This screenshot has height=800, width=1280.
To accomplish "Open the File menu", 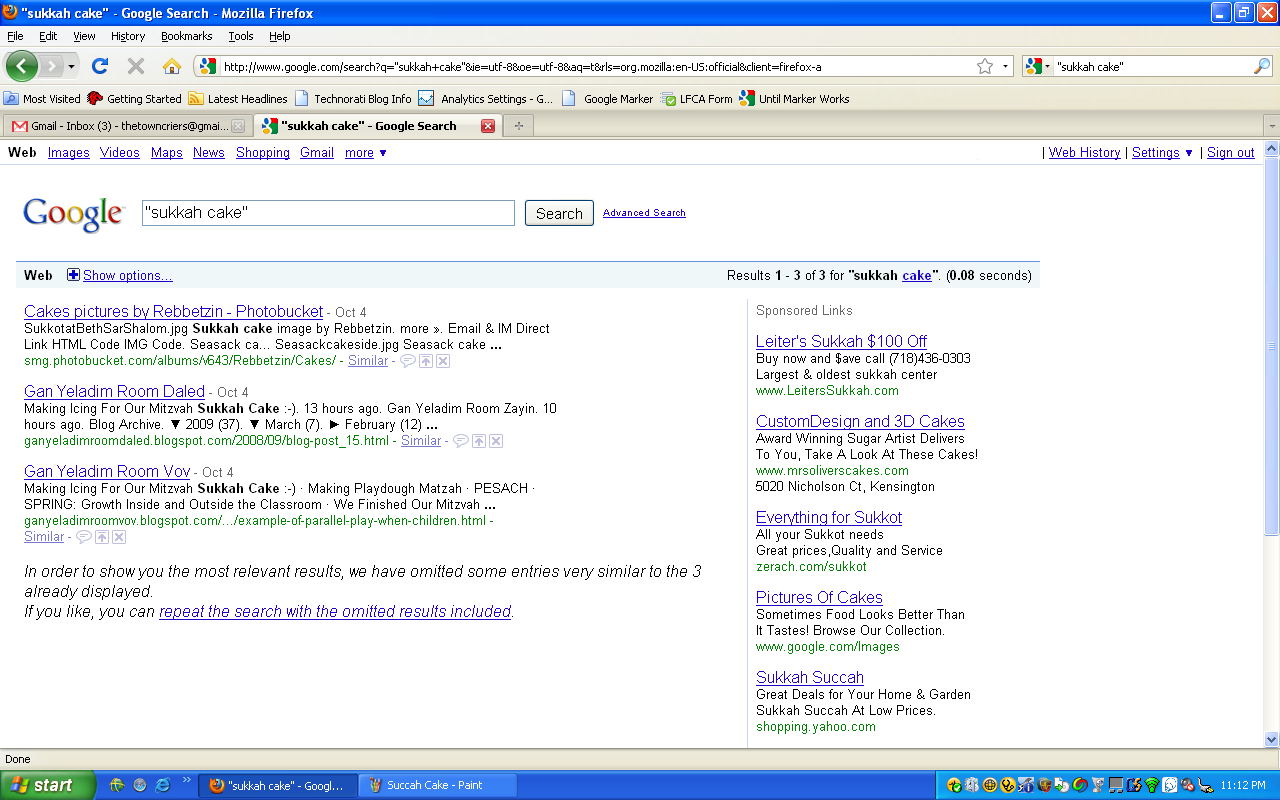I will pyautogui.click(x=15, y=36).
